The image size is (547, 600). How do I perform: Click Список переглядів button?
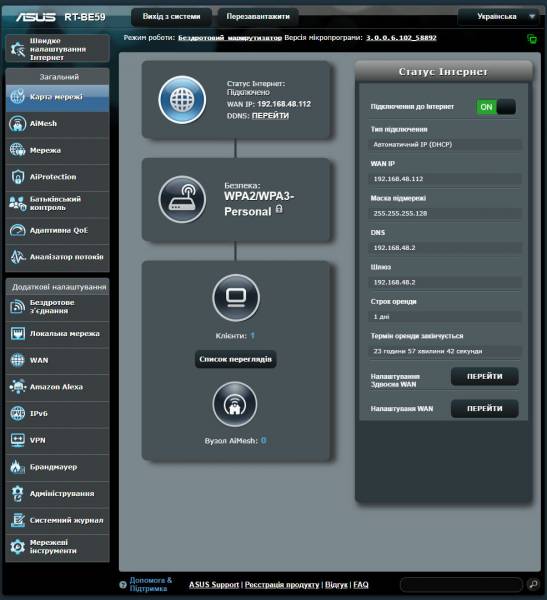[235, 359]
